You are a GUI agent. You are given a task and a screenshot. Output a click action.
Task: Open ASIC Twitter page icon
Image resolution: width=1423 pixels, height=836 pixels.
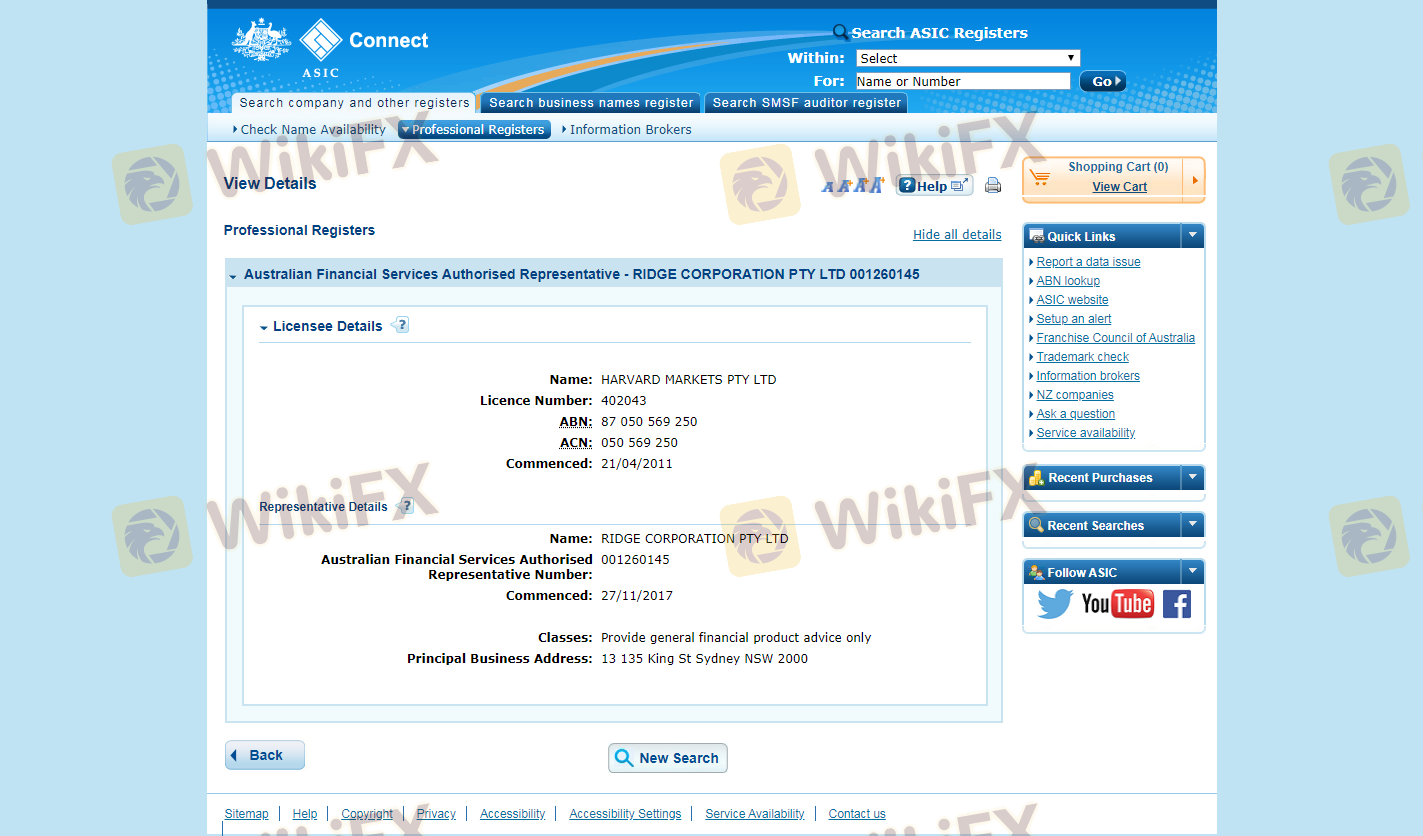coord(1054,604)
